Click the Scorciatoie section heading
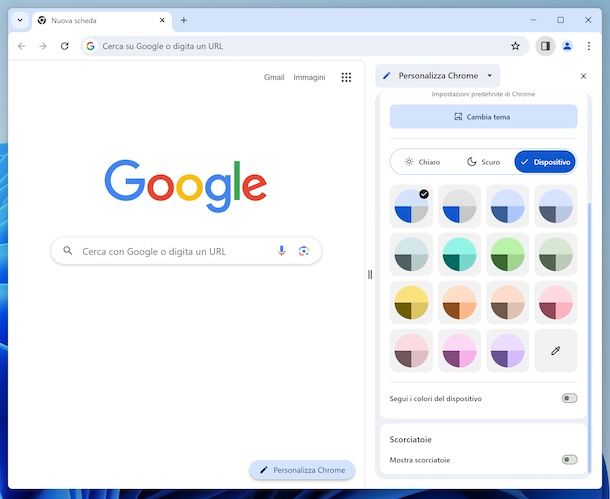Screen dimensions: 610x499 tap(410, 439)
